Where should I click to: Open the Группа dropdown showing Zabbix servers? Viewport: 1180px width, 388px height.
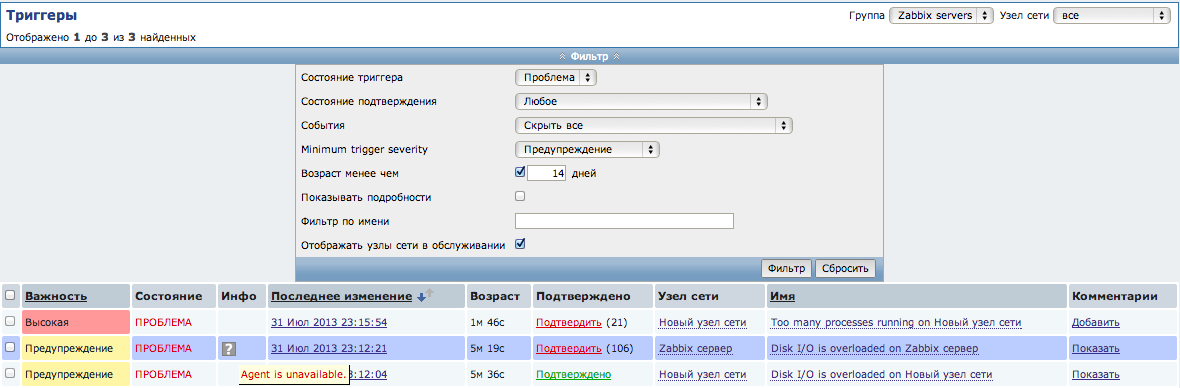941,16
